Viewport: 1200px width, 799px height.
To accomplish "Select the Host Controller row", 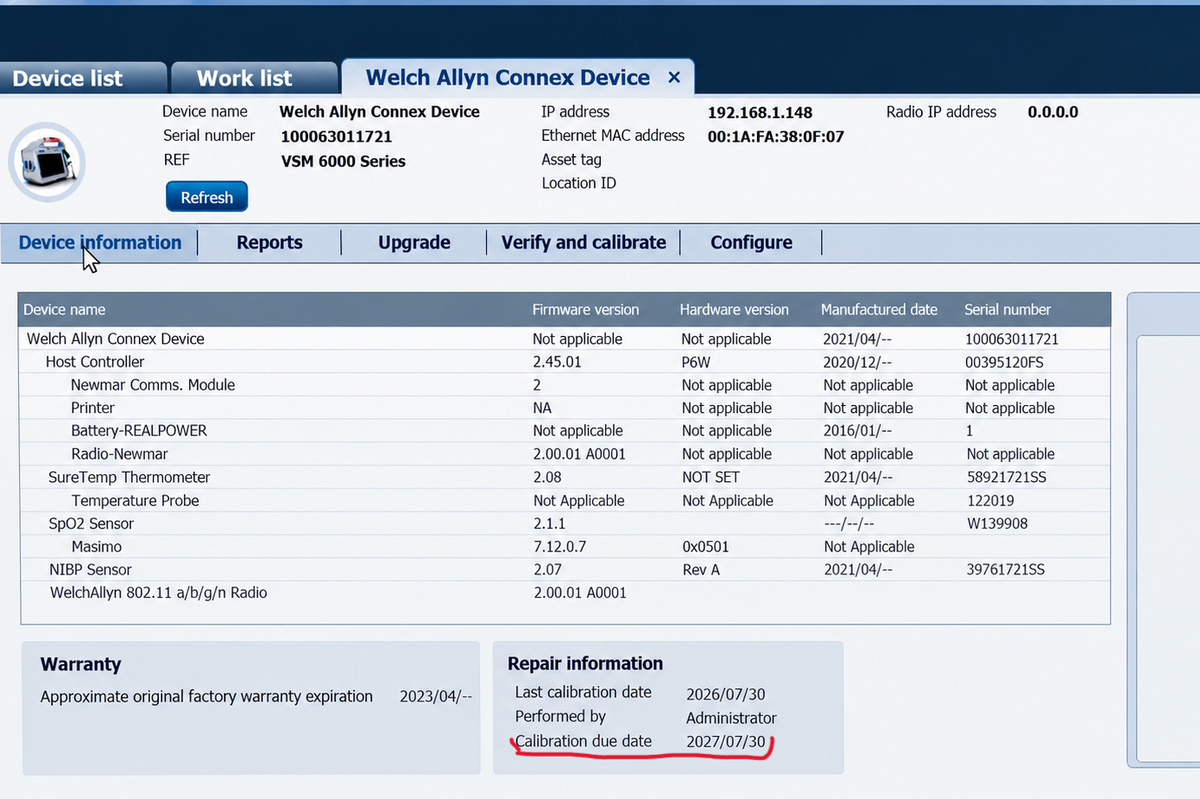I will click(564, 362).
